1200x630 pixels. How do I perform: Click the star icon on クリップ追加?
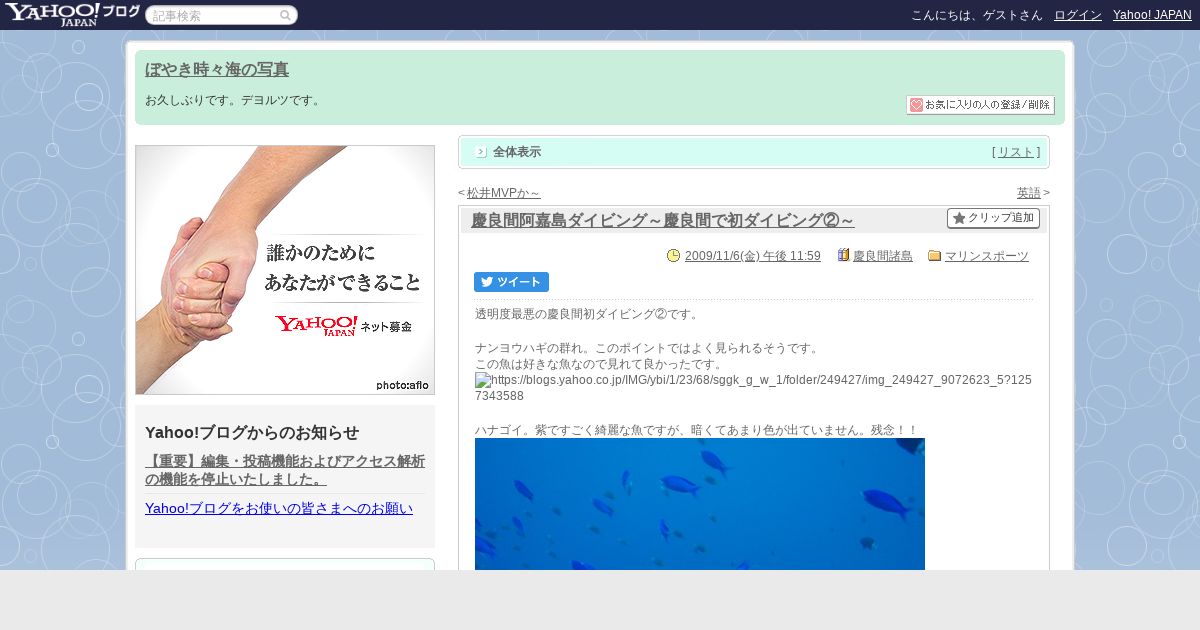958,218
